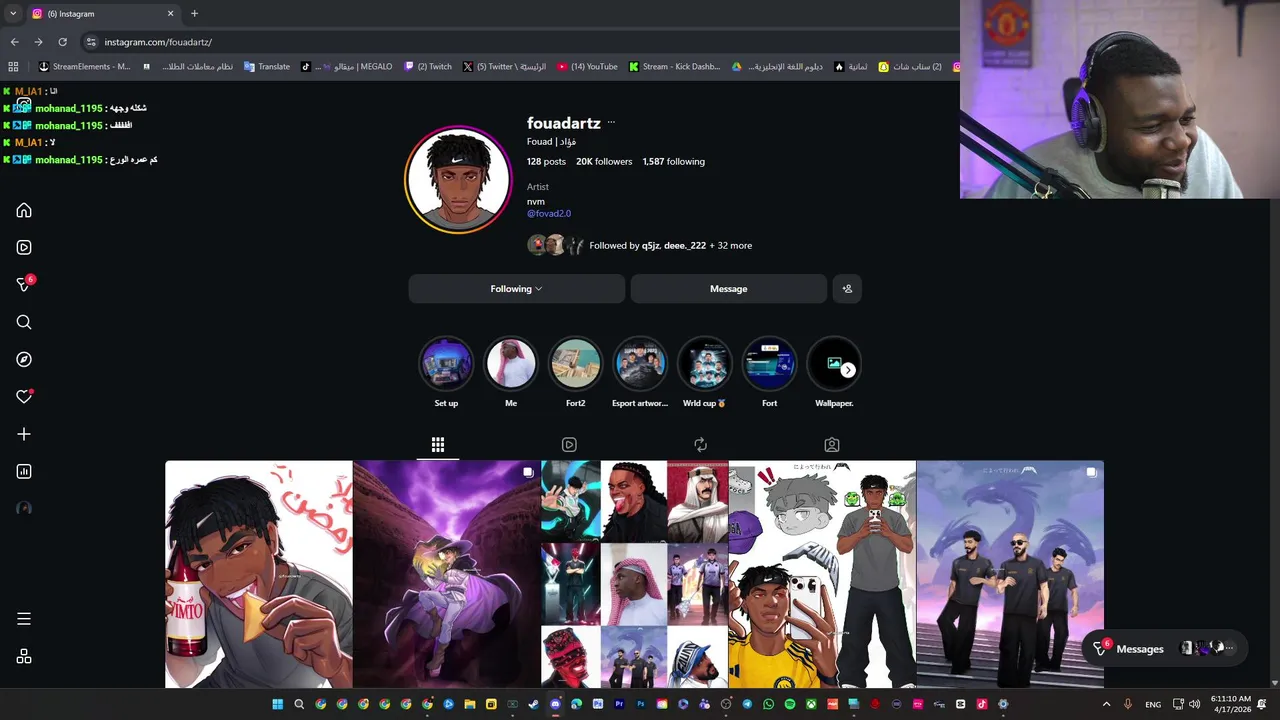The image size is (1280, 720).
Task: Open the @fovad2.0 link in bio
Action: 549,213
